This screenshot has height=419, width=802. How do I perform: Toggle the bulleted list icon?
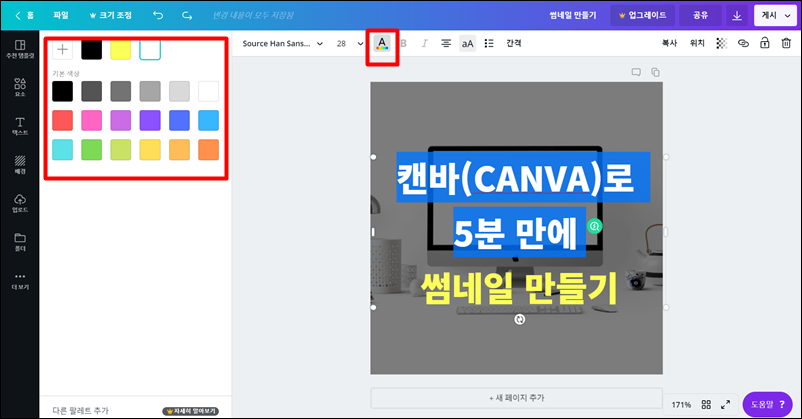tap(489, 43)
